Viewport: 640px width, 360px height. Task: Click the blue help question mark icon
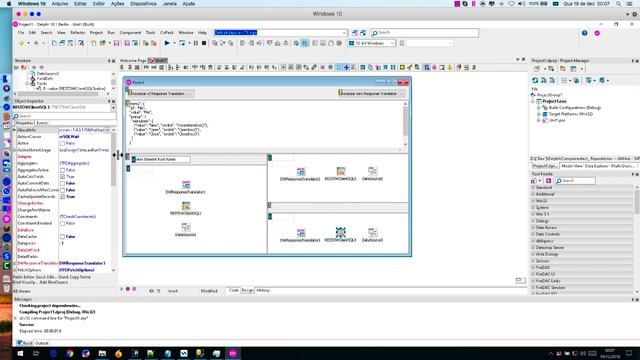[x=584, y=33]
